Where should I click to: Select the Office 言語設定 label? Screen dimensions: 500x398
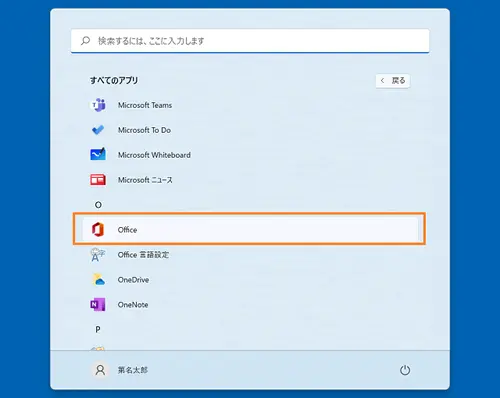point(143,255)
